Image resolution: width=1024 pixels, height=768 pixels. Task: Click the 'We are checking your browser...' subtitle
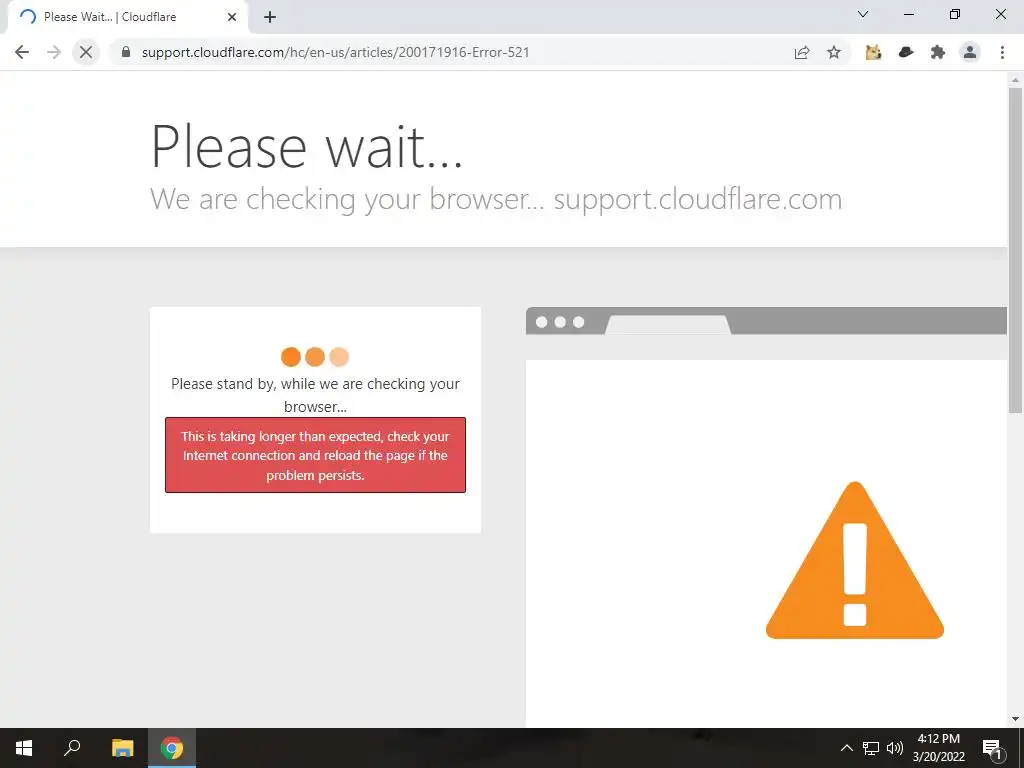click(x=496, y=199)
